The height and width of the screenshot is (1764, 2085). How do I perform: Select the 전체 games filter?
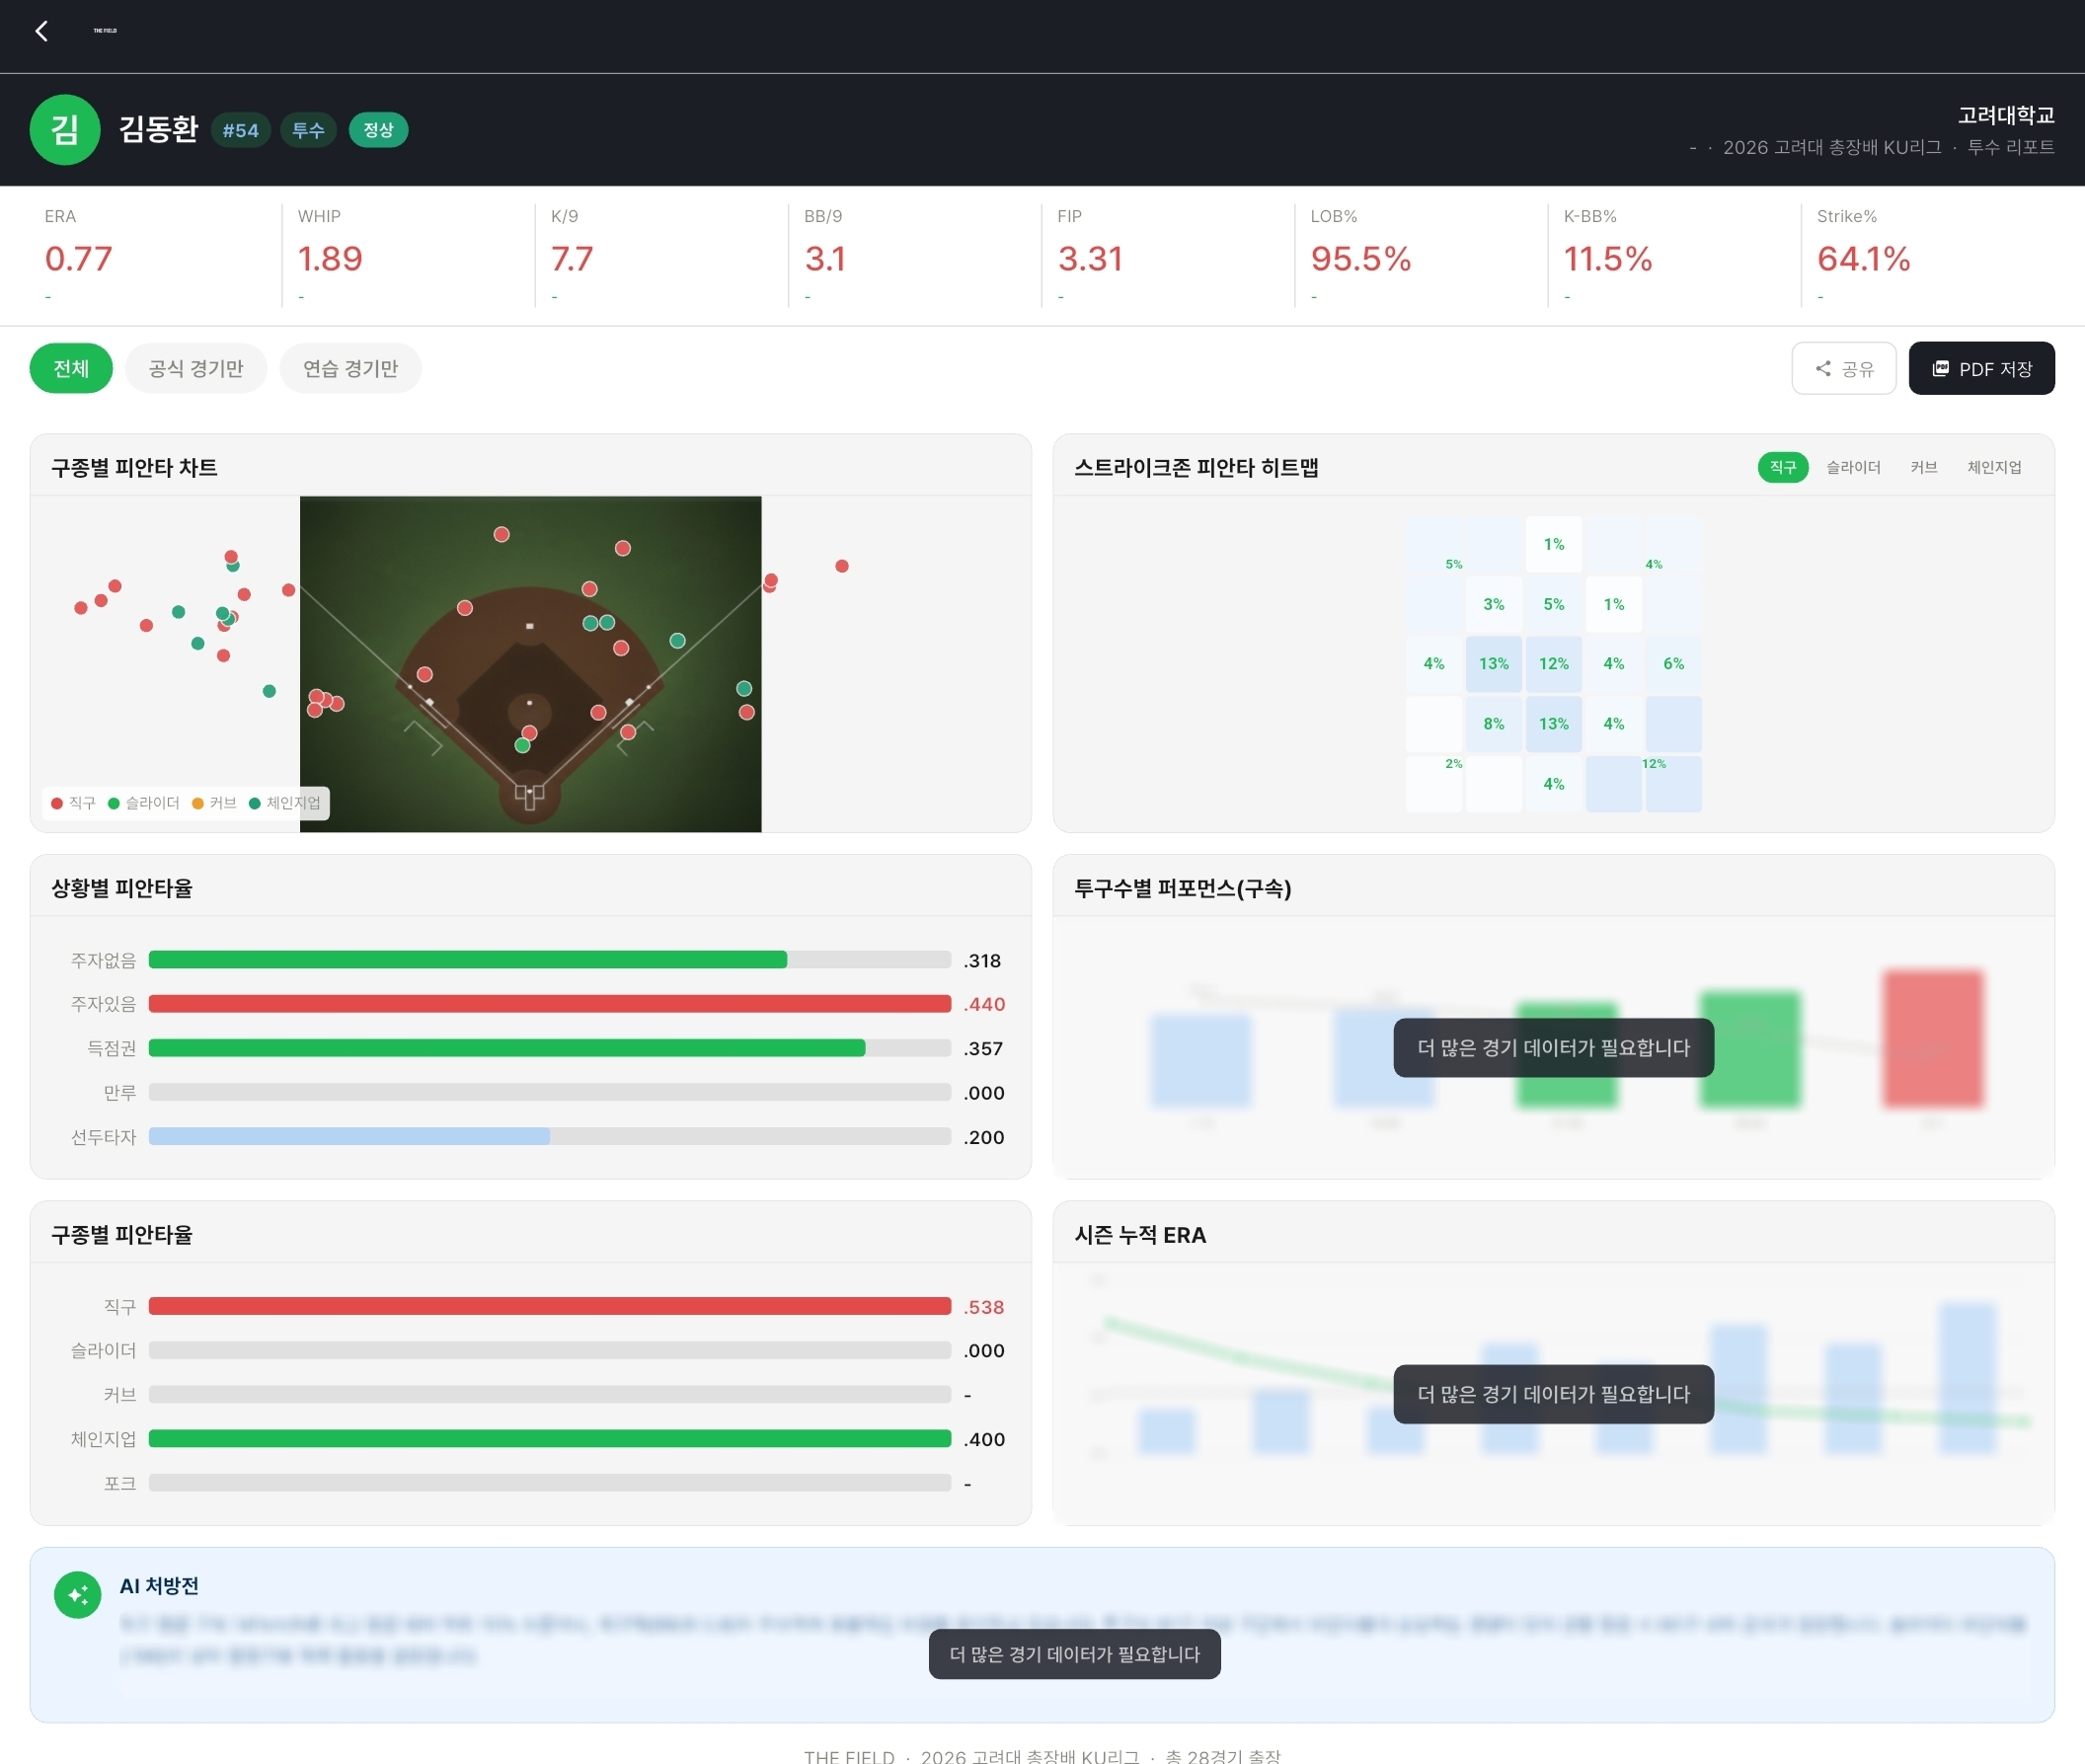coord(71,369)
